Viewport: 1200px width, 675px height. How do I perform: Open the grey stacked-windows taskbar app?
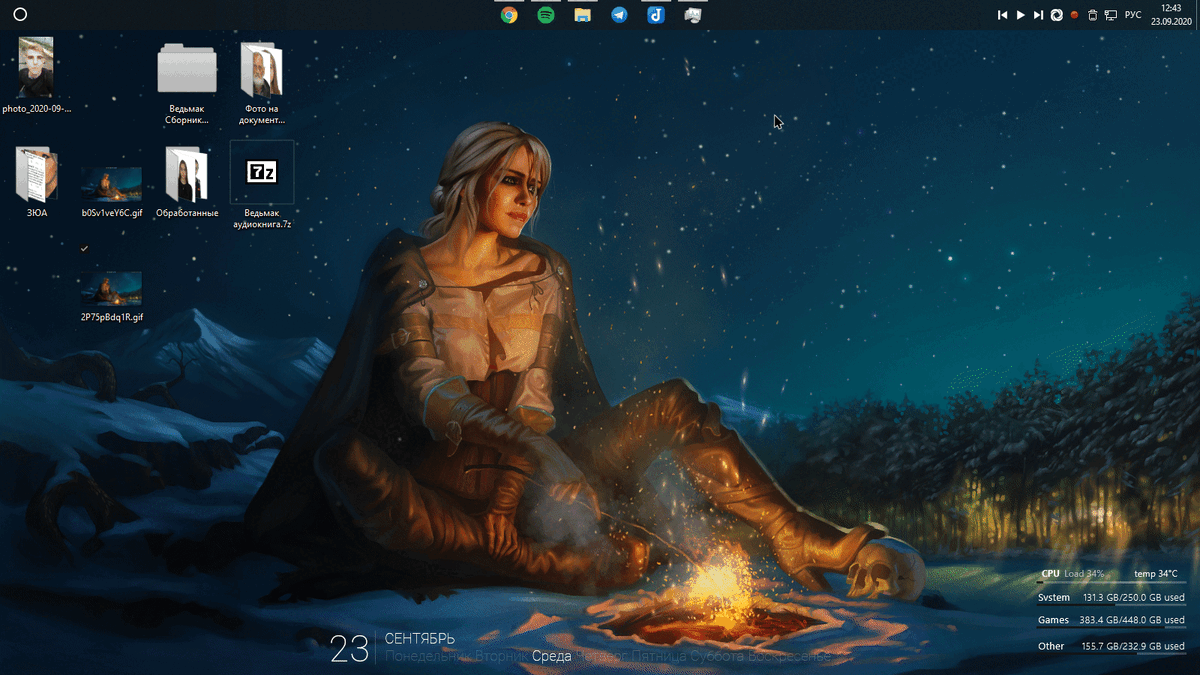tap(692, 15)
